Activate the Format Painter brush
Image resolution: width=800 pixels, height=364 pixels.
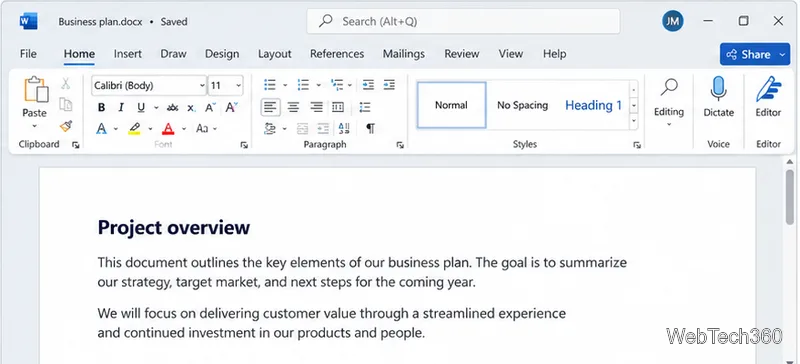pyautogui.click(x=66, y=126)
